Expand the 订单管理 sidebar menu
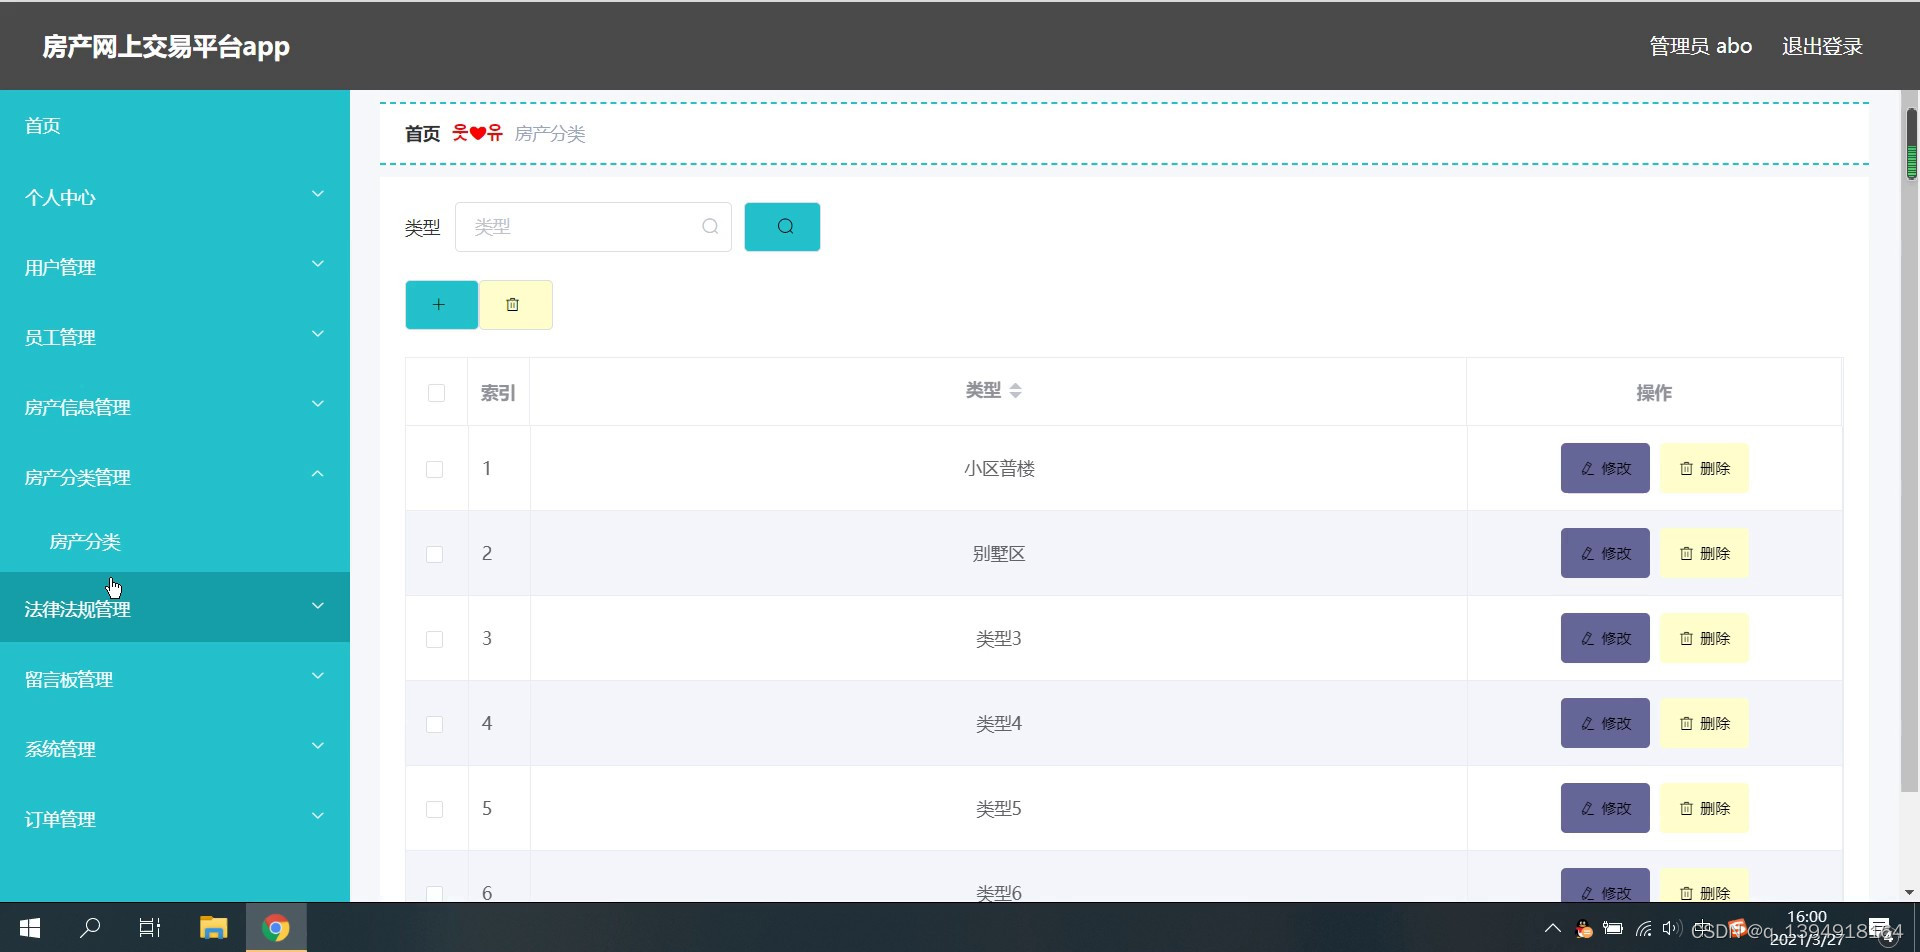 [175, 819]
